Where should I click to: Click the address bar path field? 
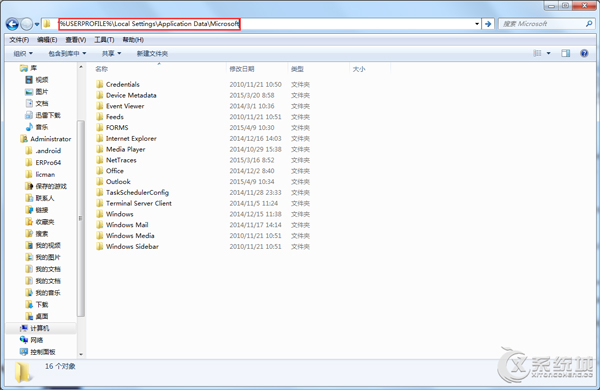point(260,24)
